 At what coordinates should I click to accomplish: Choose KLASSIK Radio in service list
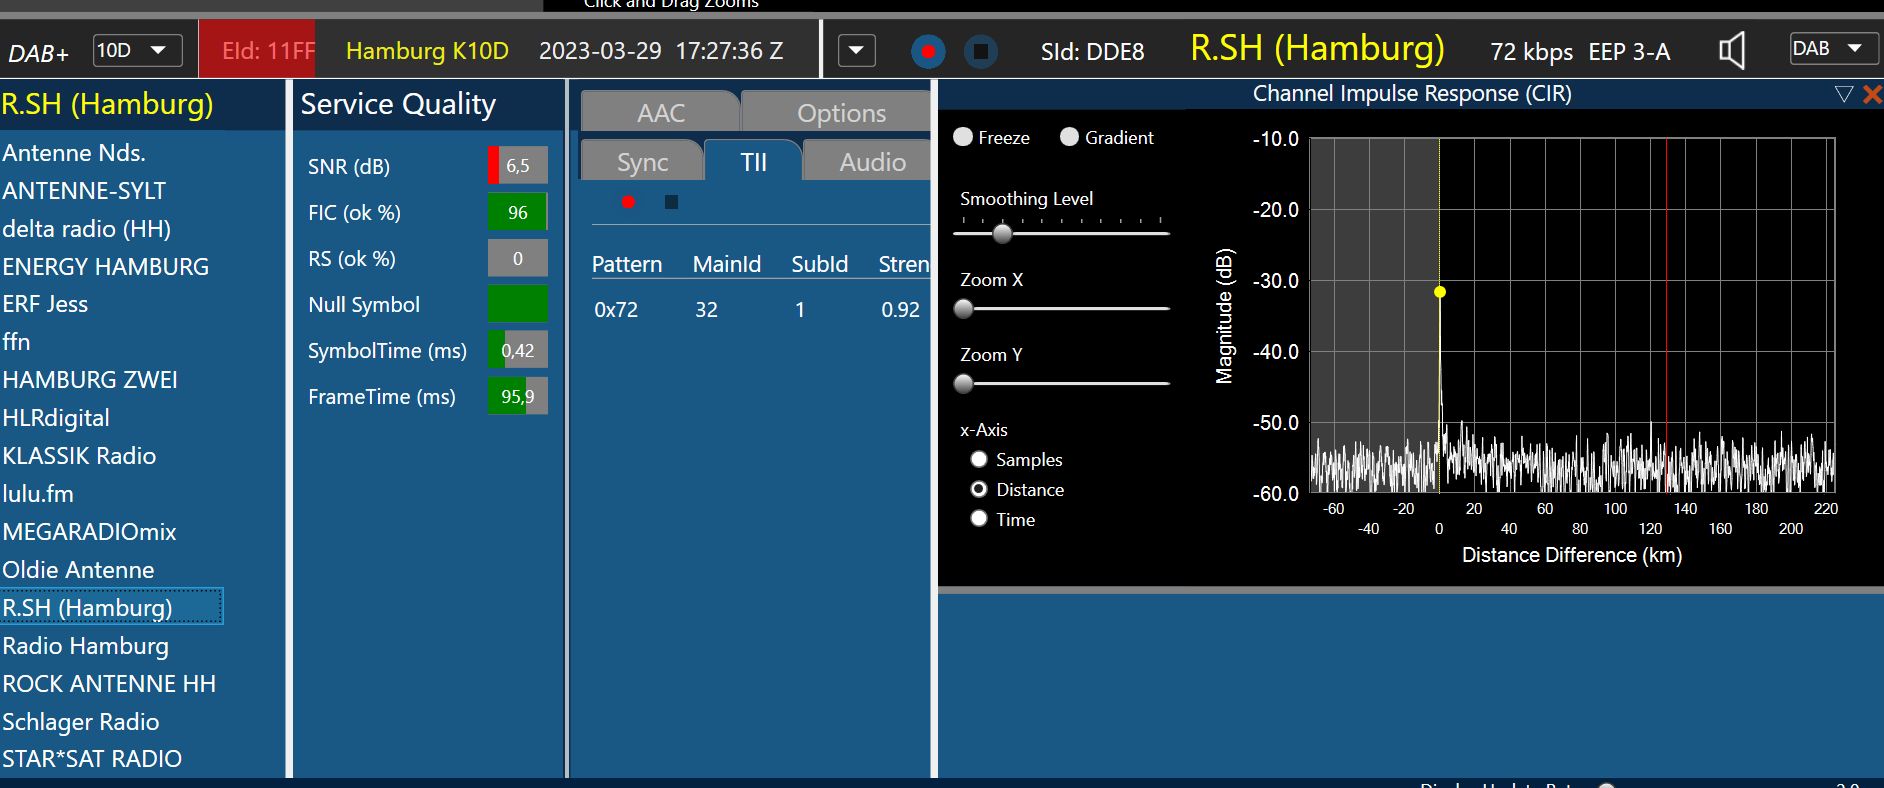[x=79, y=456]
